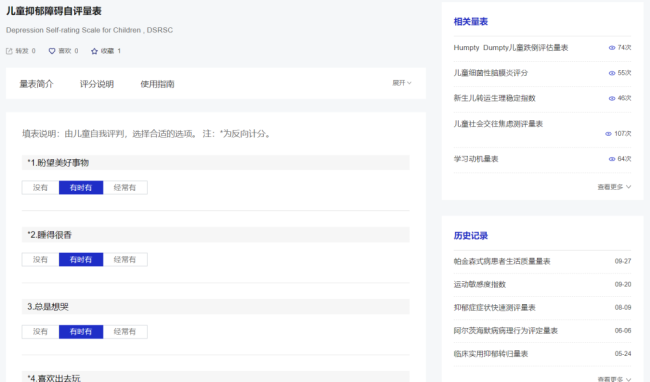Select 没有 for question 1 盼望美好事物

click(x=40, y=188)
